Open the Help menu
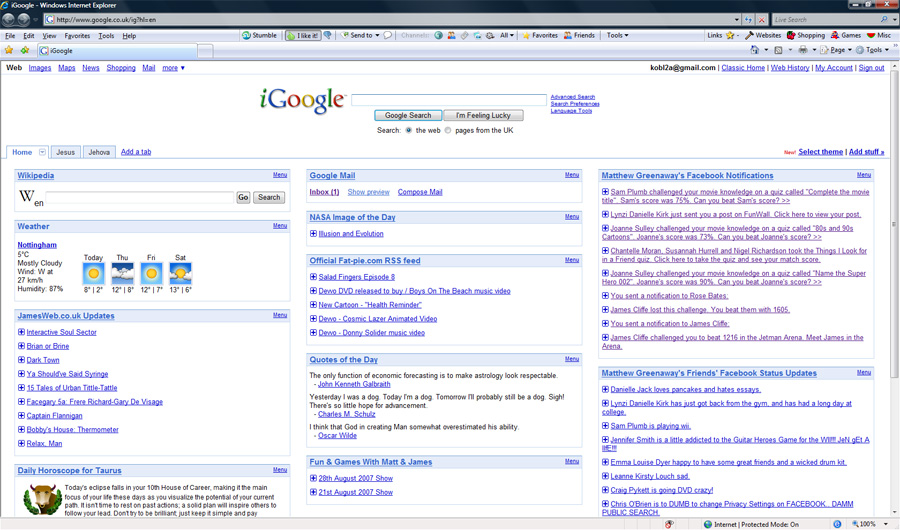Screen dimensions: 900x530 click(129, 36)
